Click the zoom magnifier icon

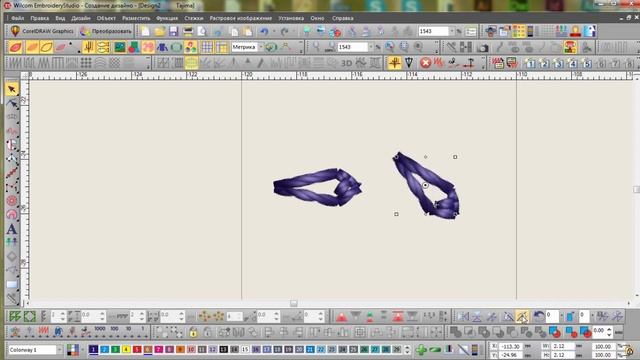point(316,47)
